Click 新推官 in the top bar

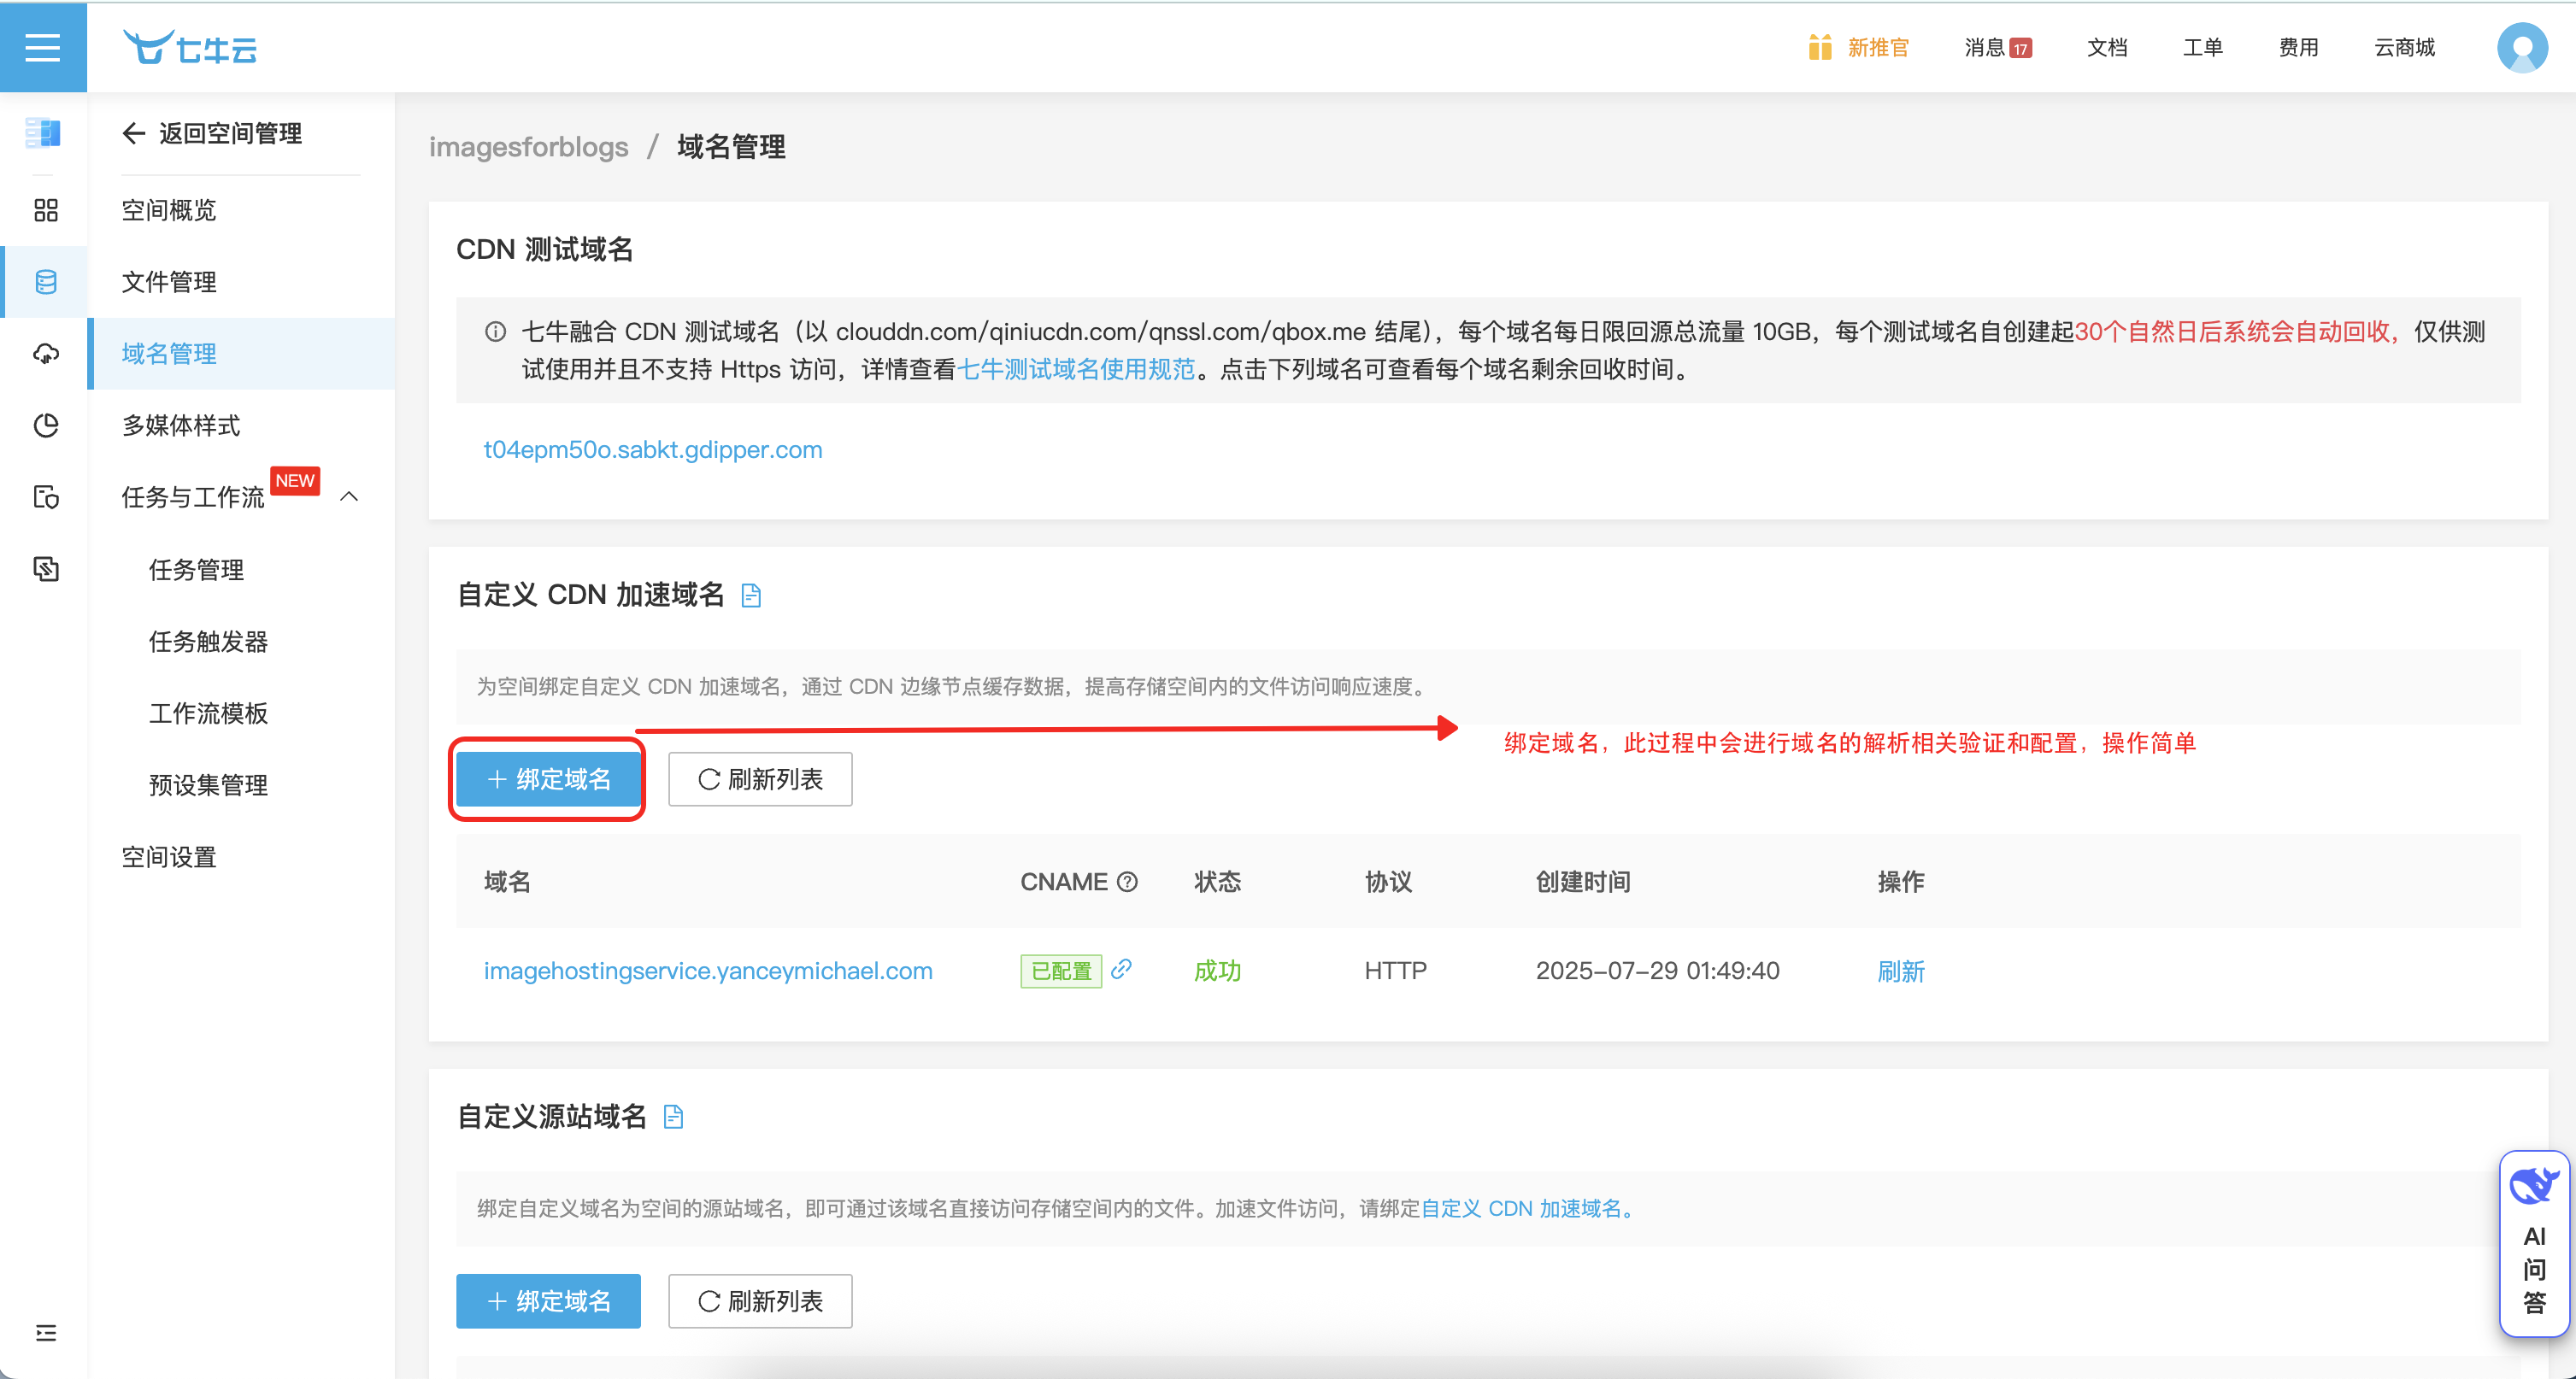pyautogui.click(x=1878, y=47)
